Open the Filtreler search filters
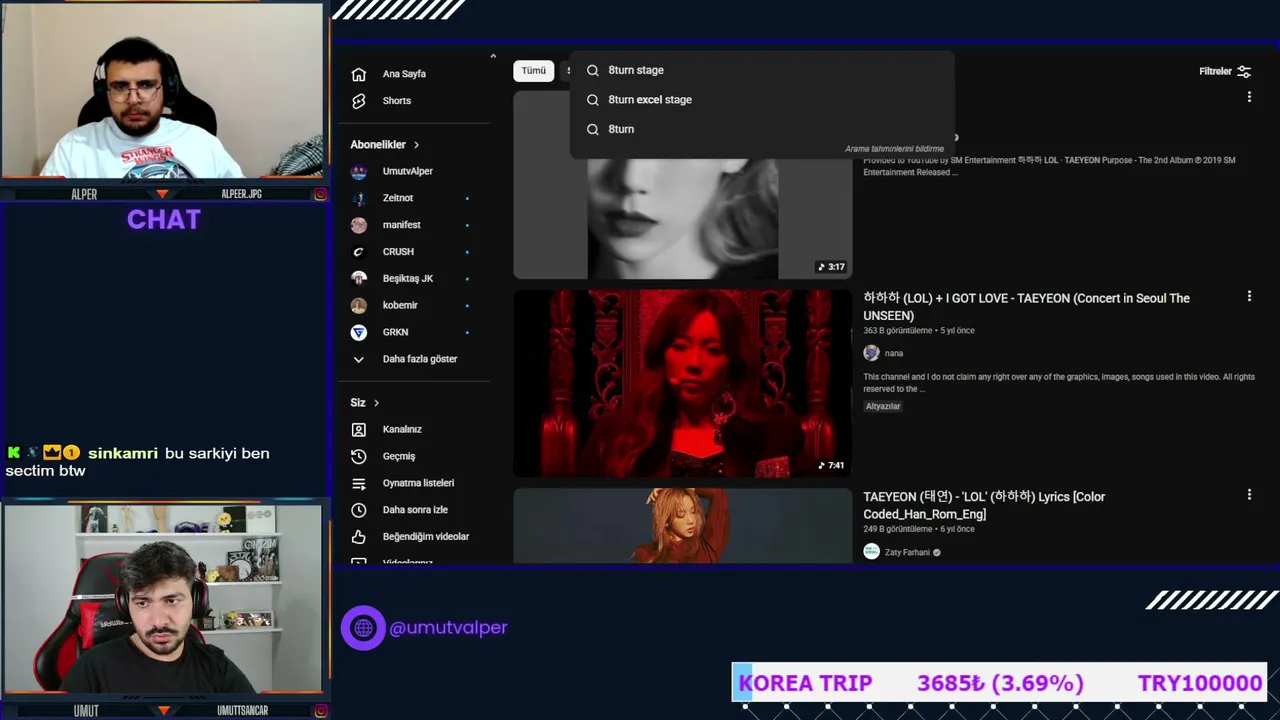The height and width of the screenshot is (720, 1280). [x=1225, y=71]
